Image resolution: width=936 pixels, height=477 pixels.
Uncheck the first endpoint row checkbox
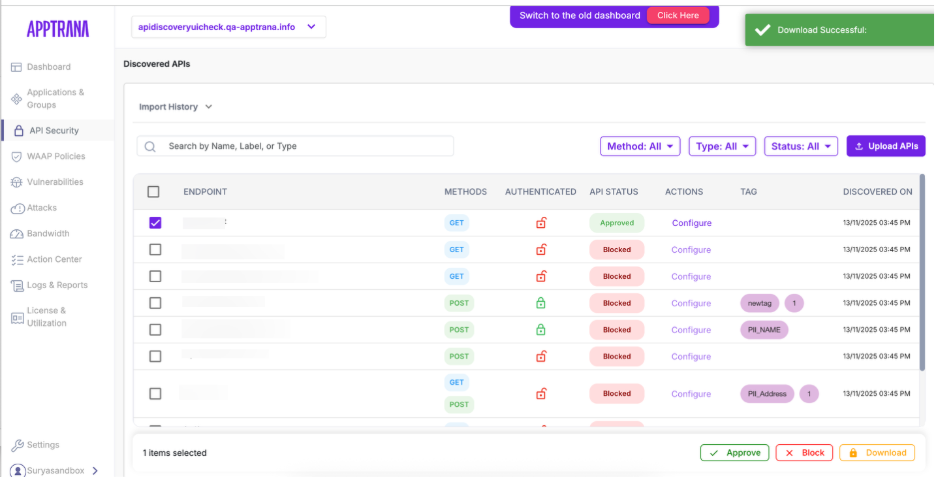[x=155, y=223]
